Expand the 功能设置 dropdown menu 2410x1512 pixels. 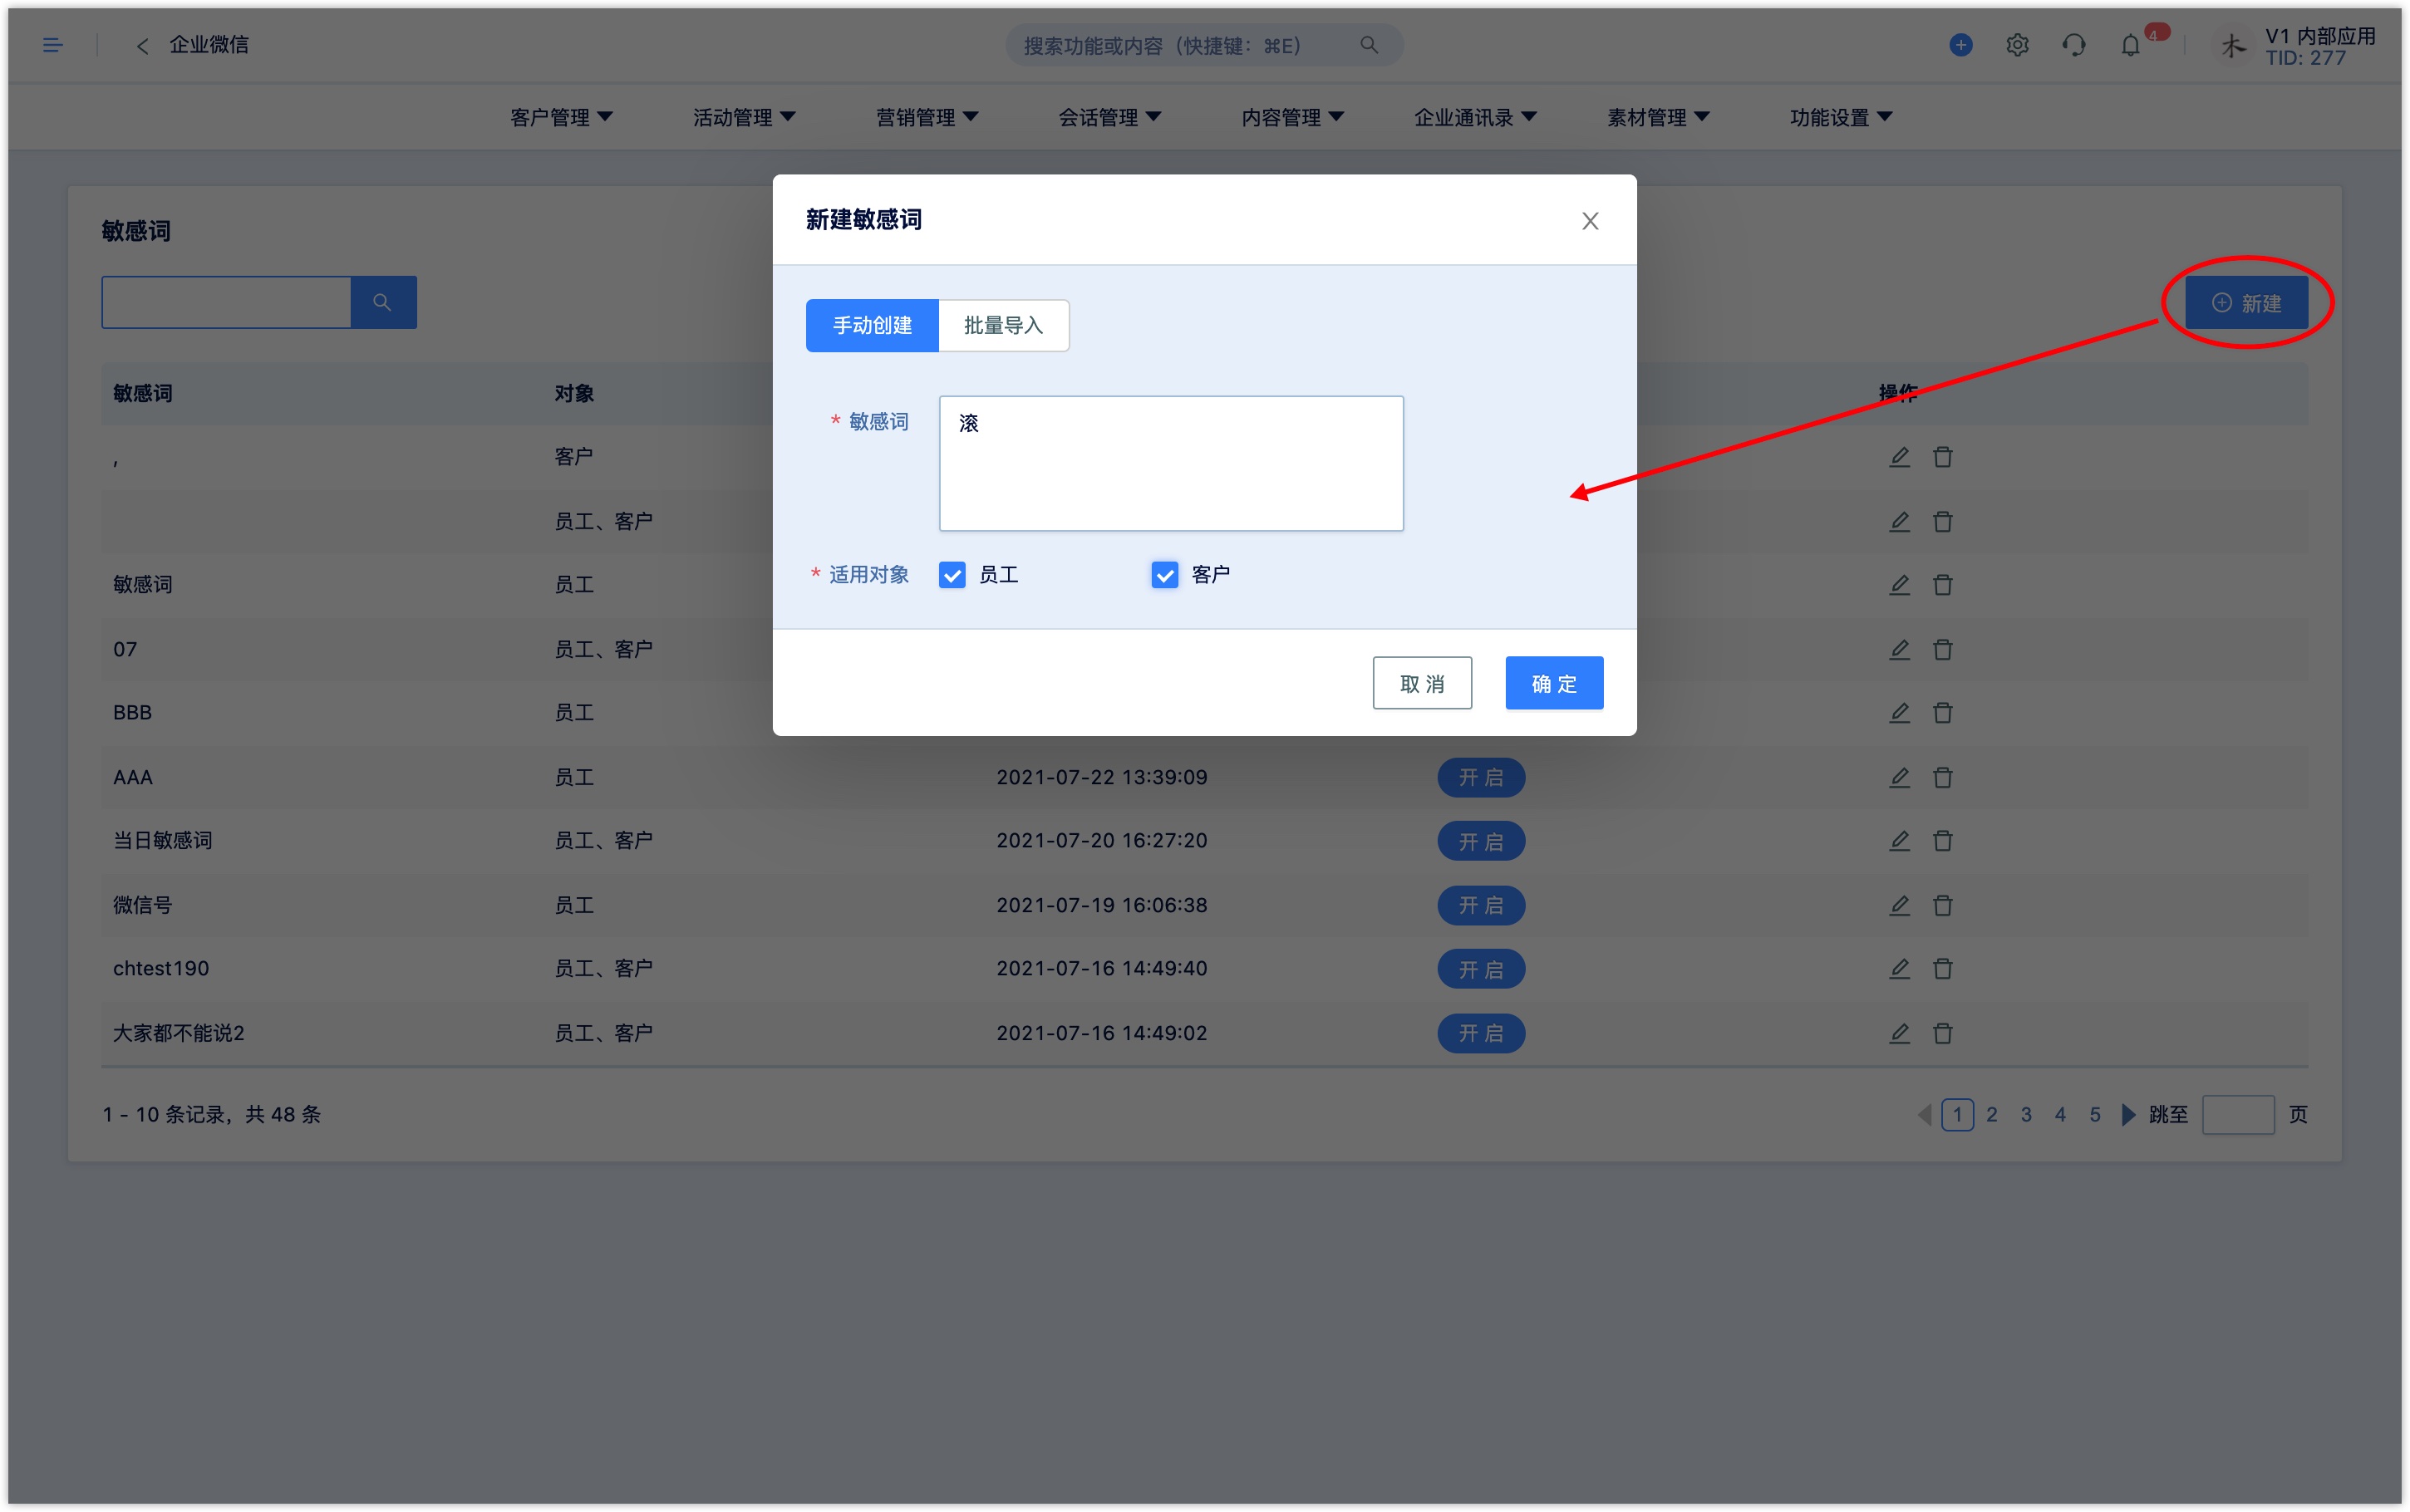click(1841, 117)
